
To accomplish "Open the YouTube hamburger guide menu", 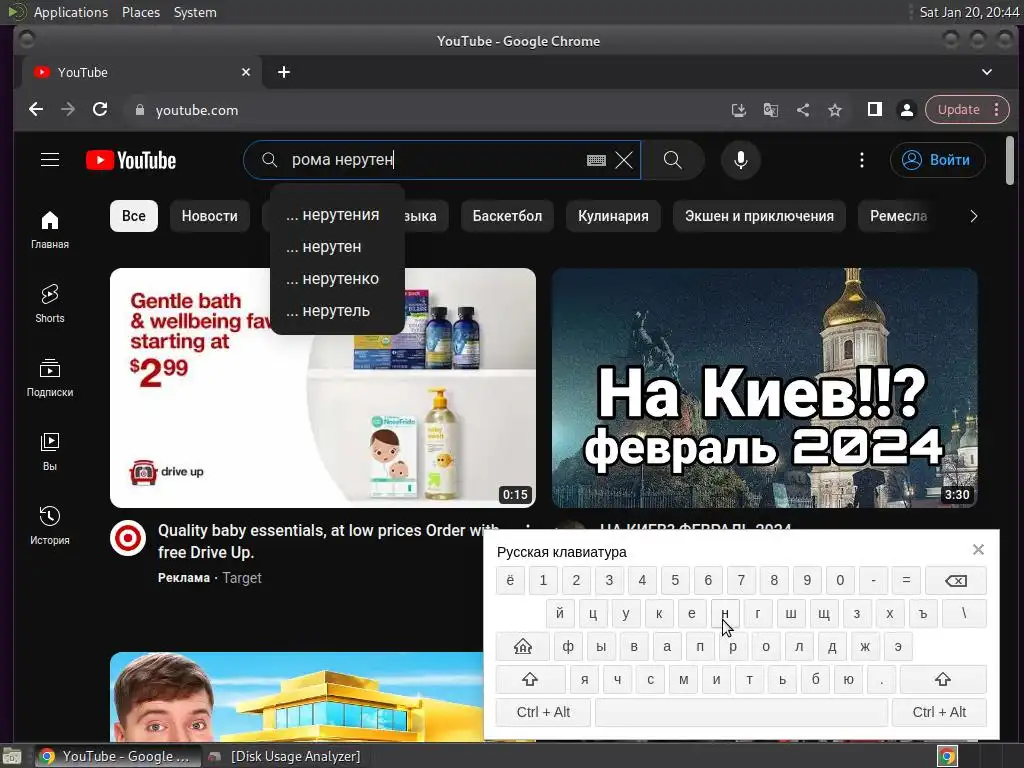I will coord(50,160).
